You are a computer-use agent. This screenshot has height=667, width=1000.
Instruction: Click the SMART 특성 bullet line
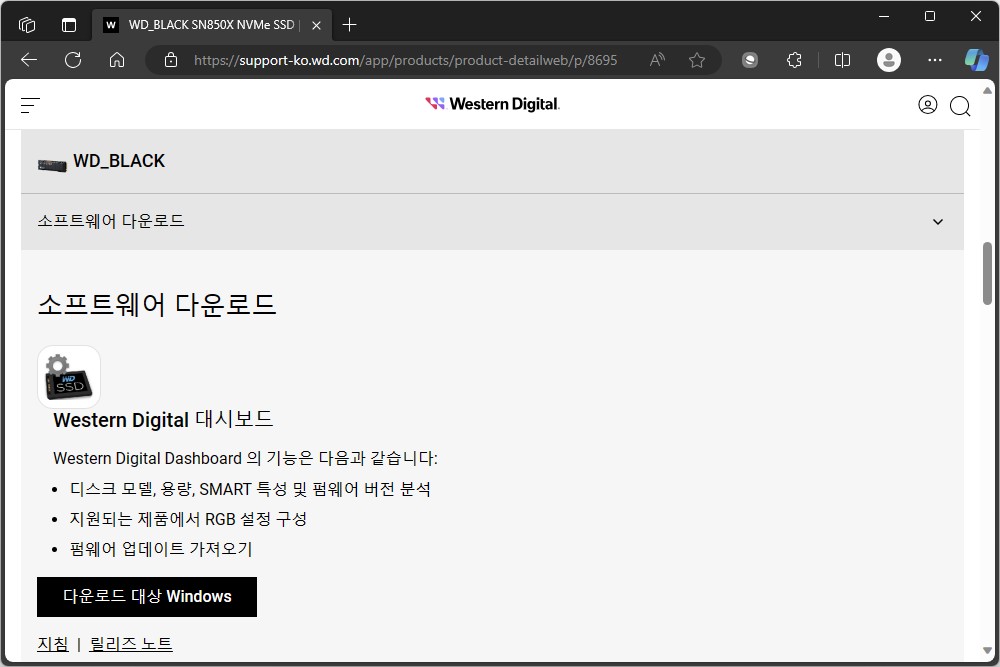[250, 489]
